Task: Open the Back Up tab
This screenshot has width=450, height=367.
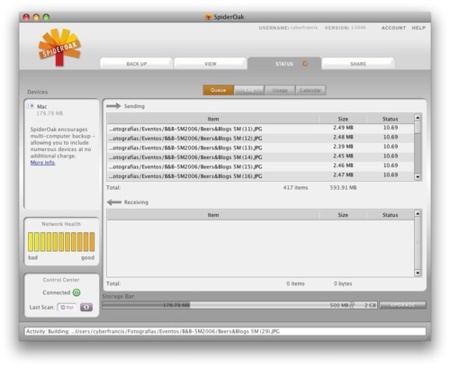Action: [136, 64]
